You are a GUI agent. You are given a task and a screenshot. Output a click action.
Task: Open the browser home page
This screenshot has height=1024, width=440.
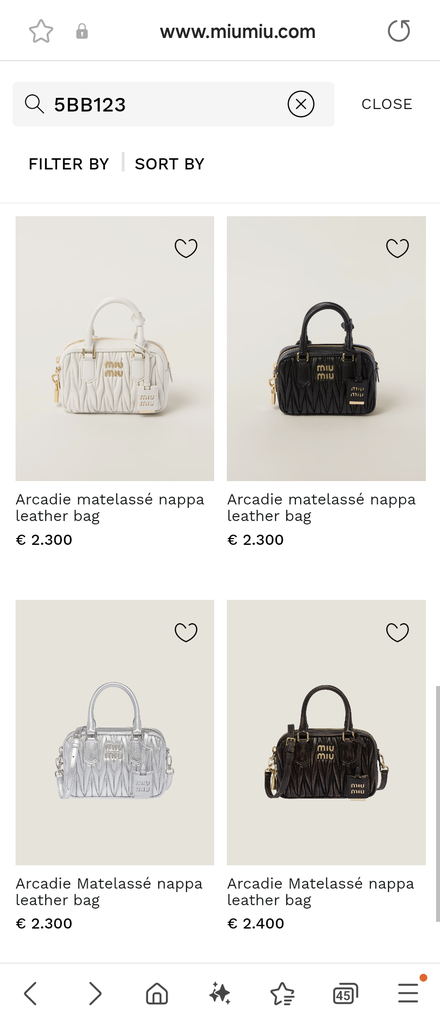tap(157, 994)
